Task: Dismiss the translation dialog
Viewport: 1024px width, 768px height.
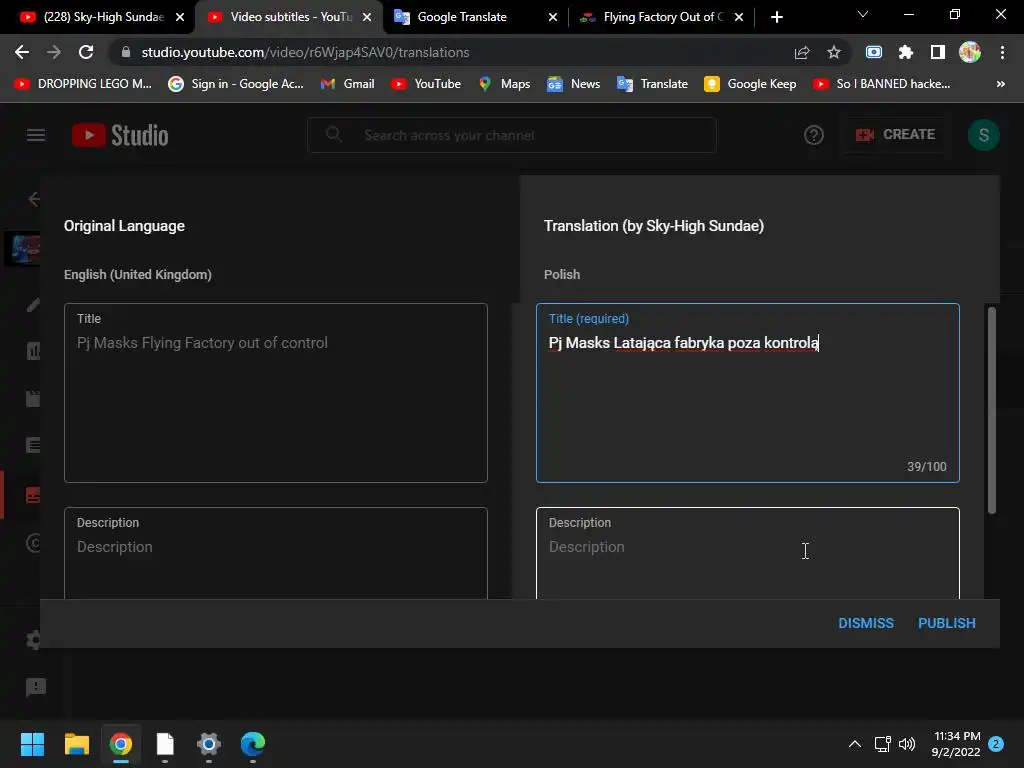Action: pyautogui.click(x=866, y=623)
